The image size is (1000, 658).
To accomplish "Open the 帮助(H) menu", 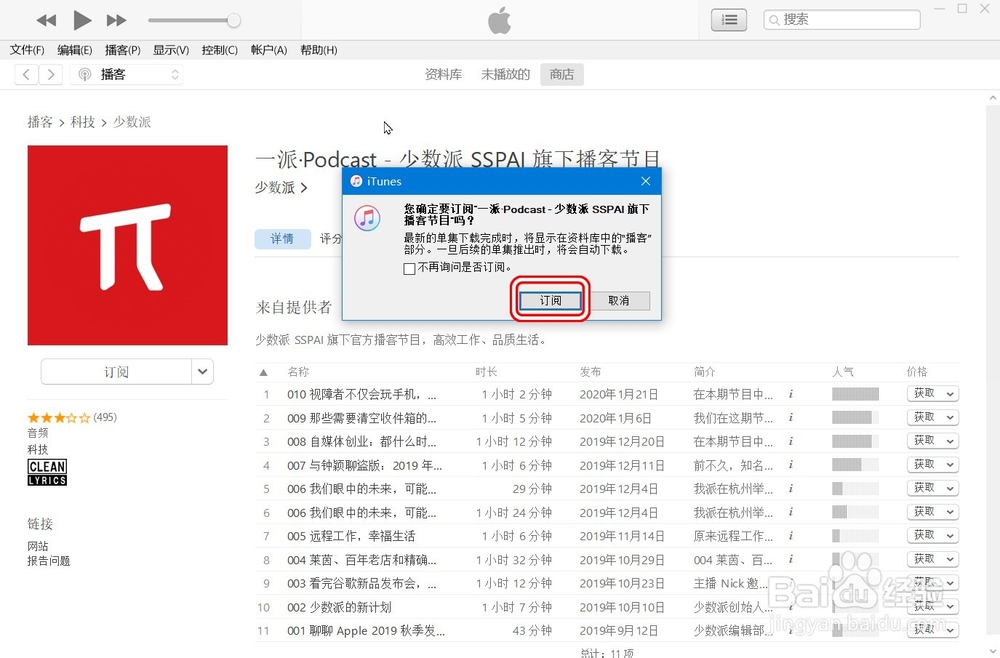I will tap(318, 50).
